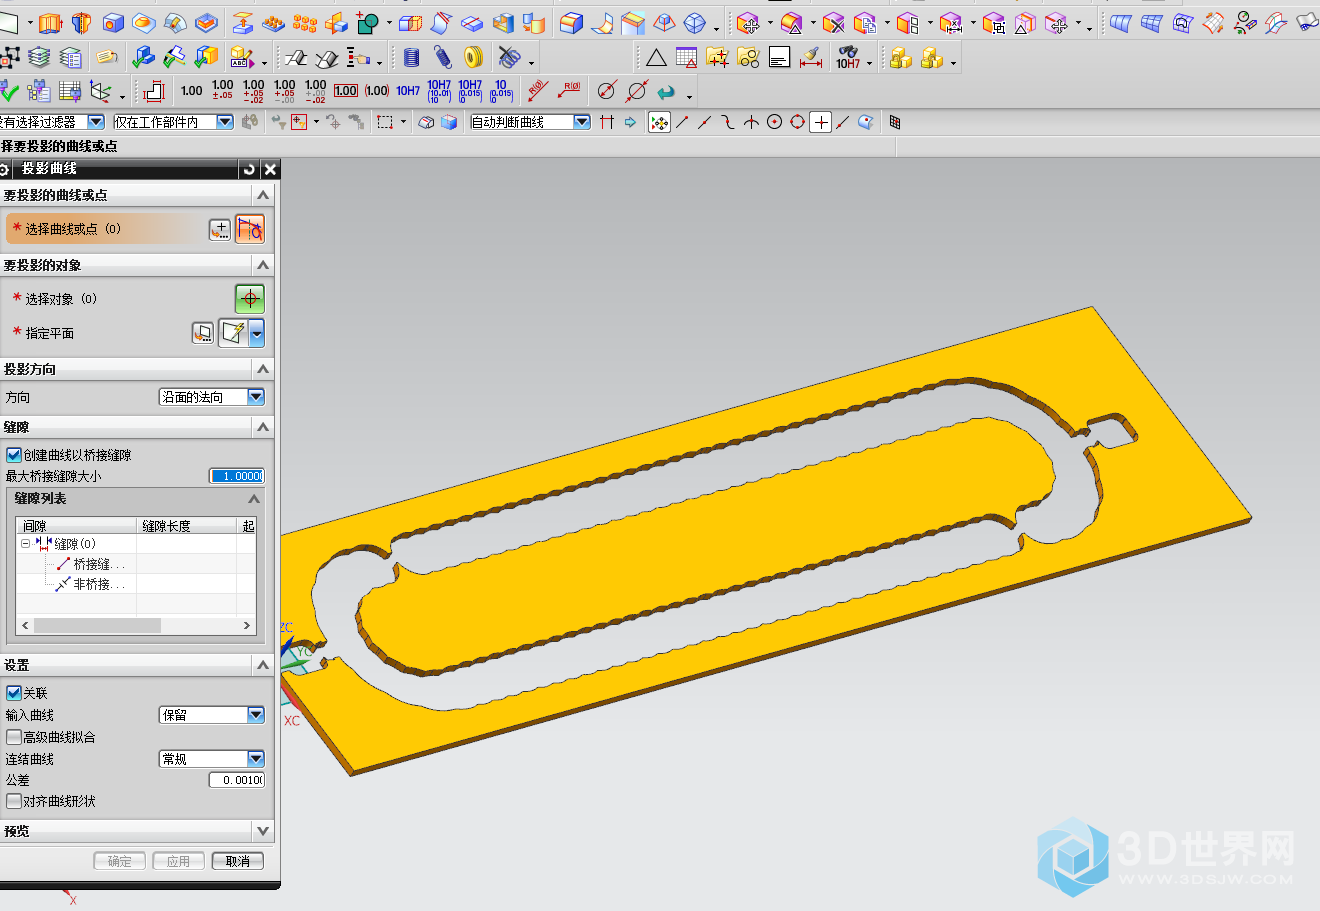Toggle 创建曲线以桥接缝隙 checkbox
The height and width of the screenshot is (911, 1320).
pos(14,455)
